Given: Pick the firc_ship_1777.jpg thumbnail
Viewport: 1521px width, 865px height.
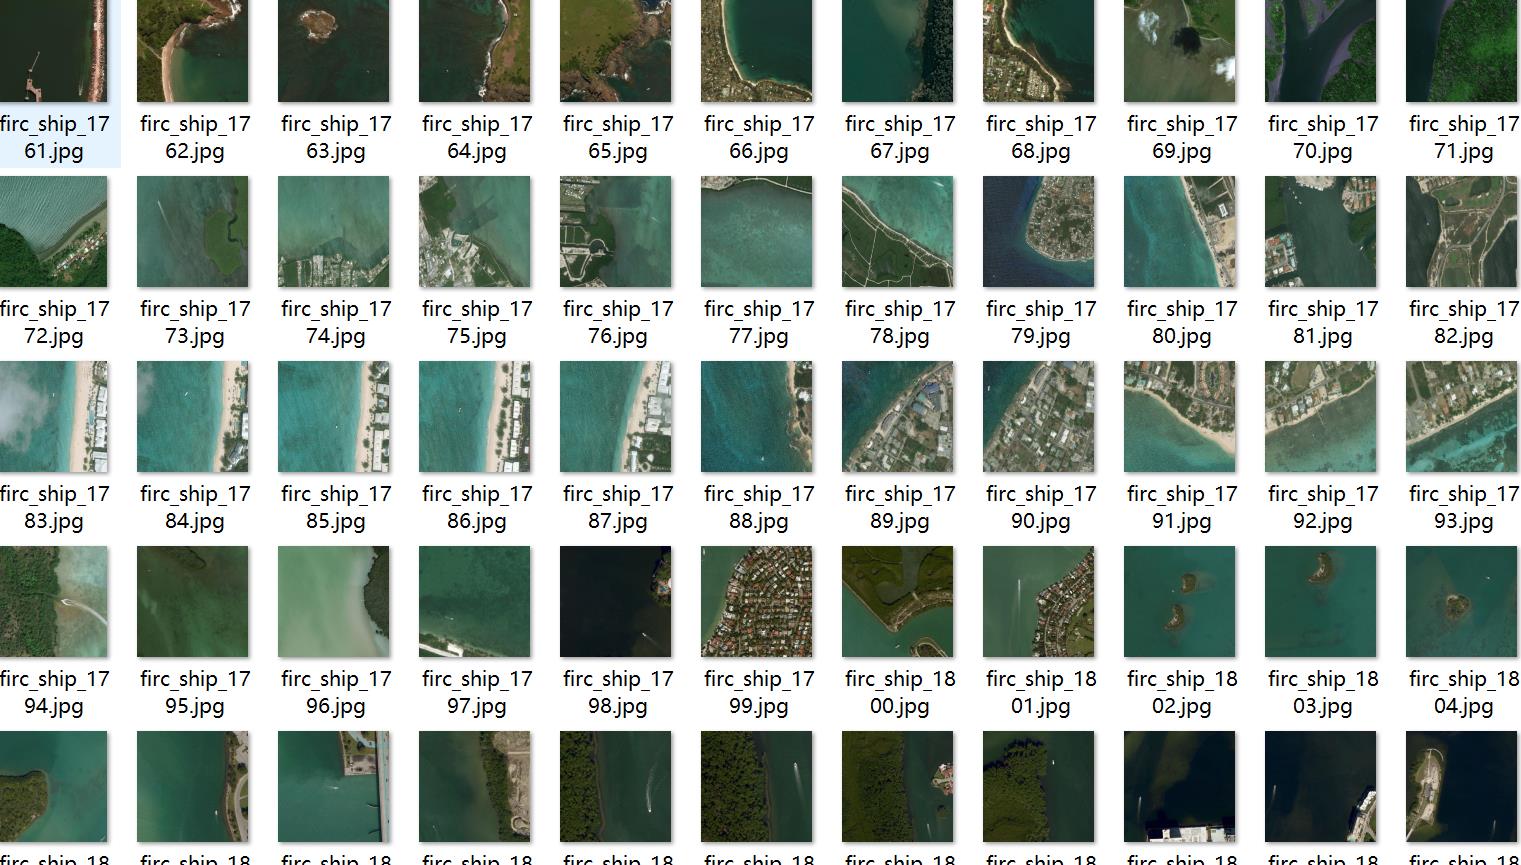Looking at the screenshot, I should [757, 232].
